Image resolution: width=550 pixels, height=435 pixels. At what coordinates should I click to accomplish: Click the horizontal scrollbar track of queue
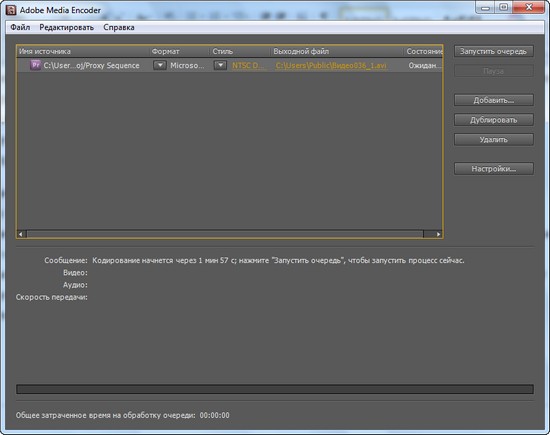click(225, 234)
